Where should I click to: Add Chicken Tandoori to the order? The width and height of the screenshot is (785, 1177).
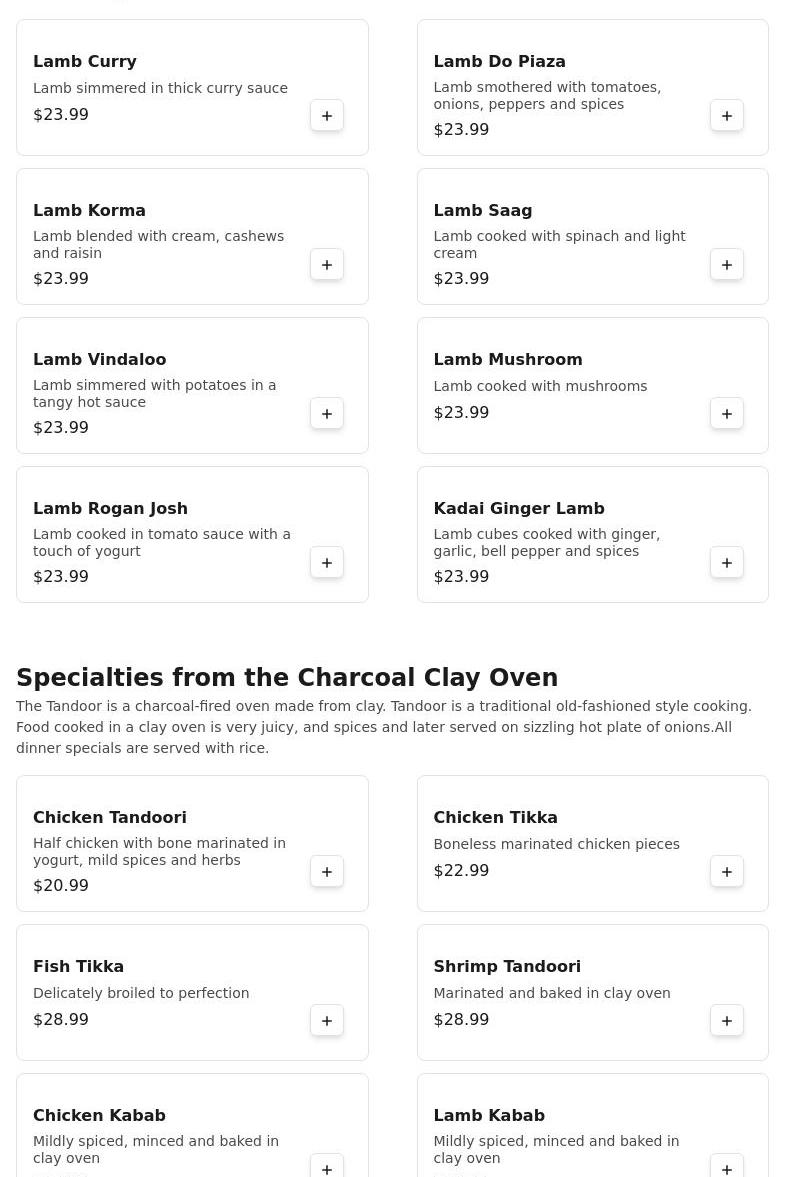(x=327, y=872)
